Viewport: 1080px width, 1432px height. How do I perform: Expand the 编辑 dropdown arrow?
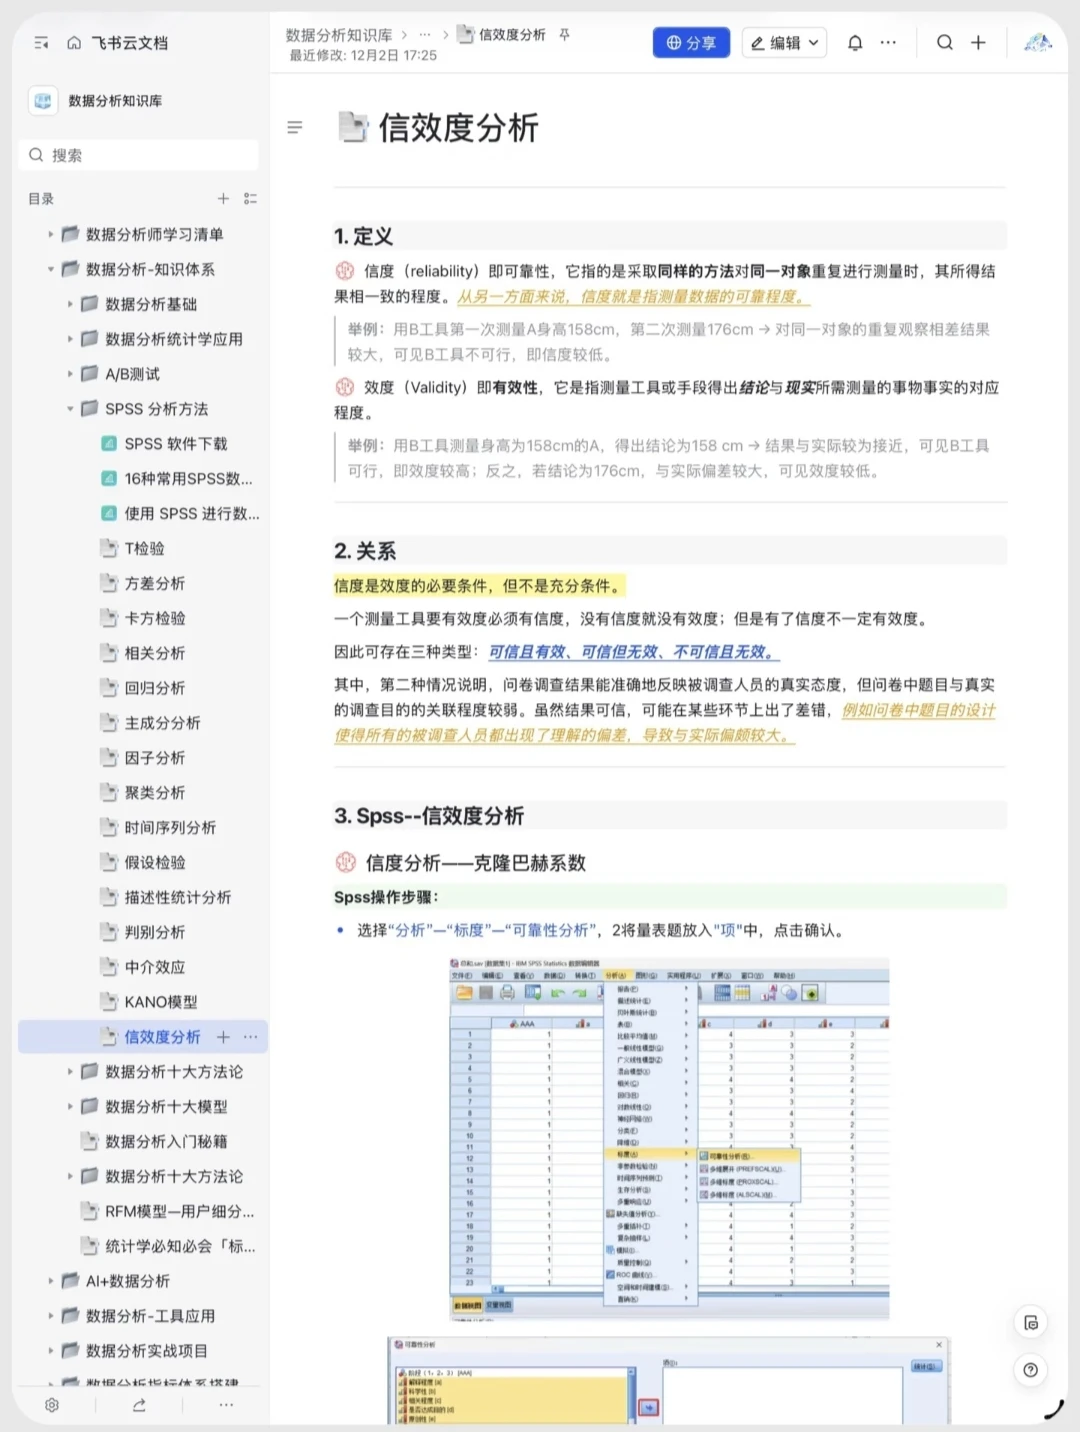(x=812, y=42)
